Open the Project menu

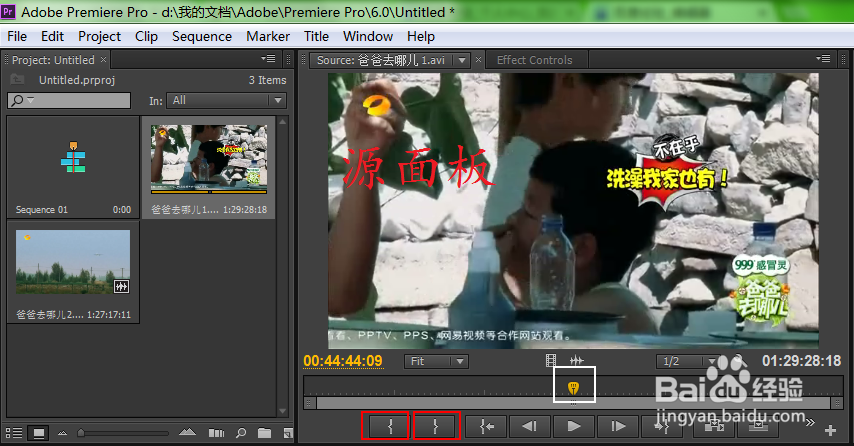click(x=99, y=36)
